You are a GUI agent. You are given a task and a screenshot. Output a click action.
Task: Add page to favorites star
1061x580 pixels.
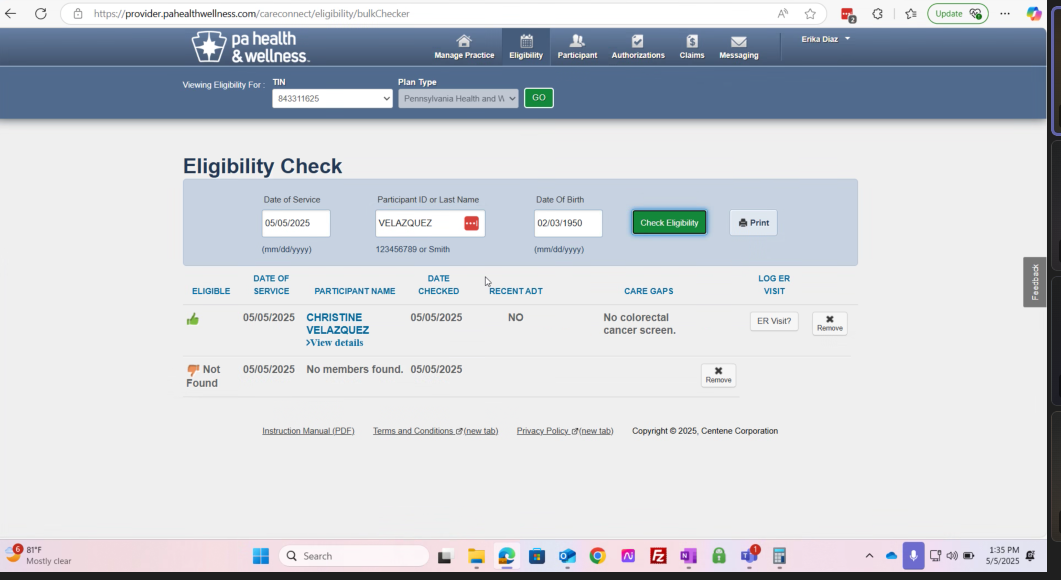tap(810, 14)
